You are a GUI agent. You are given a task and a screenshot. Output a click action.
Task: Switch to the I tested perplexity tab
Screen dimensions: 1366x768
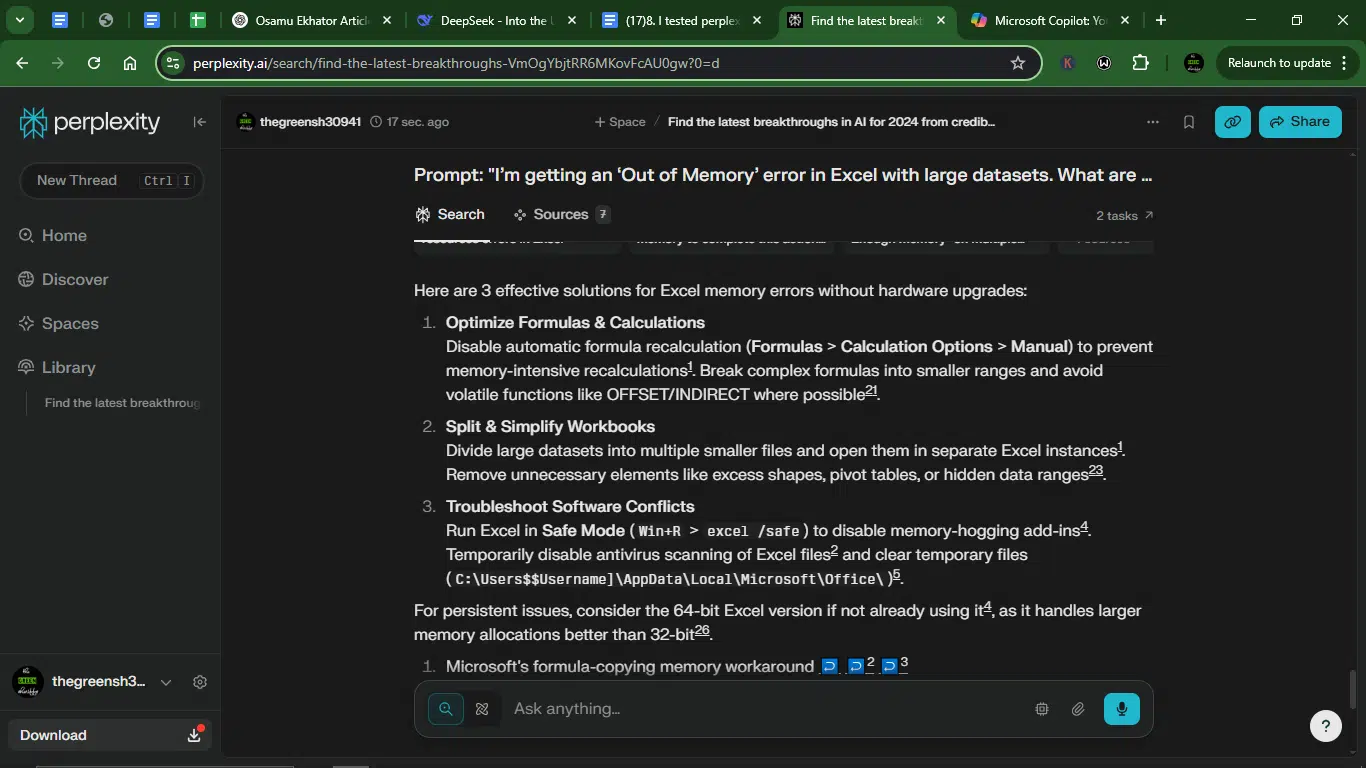680,20
